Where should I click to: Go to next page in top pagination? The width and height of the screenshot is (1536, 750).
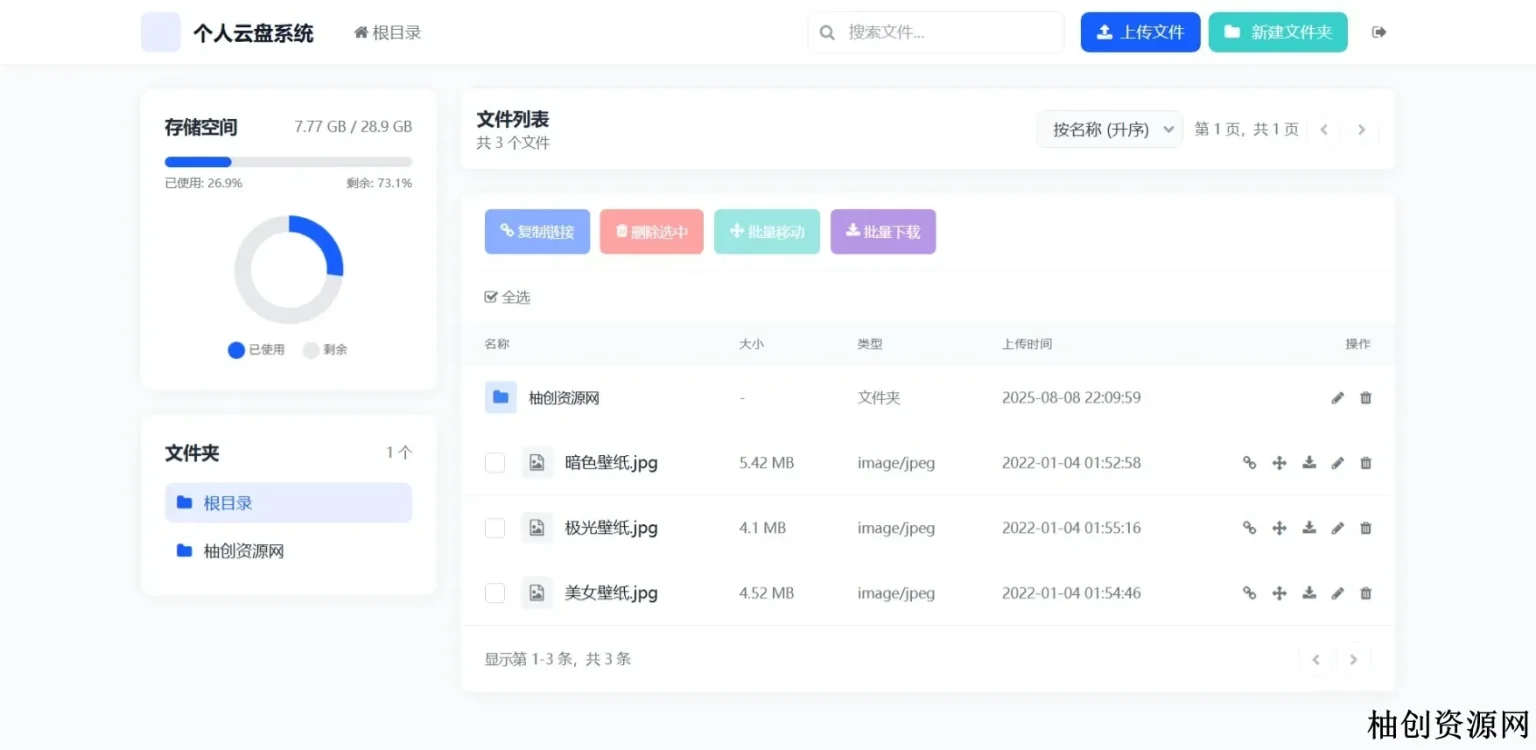(1361, 129)
